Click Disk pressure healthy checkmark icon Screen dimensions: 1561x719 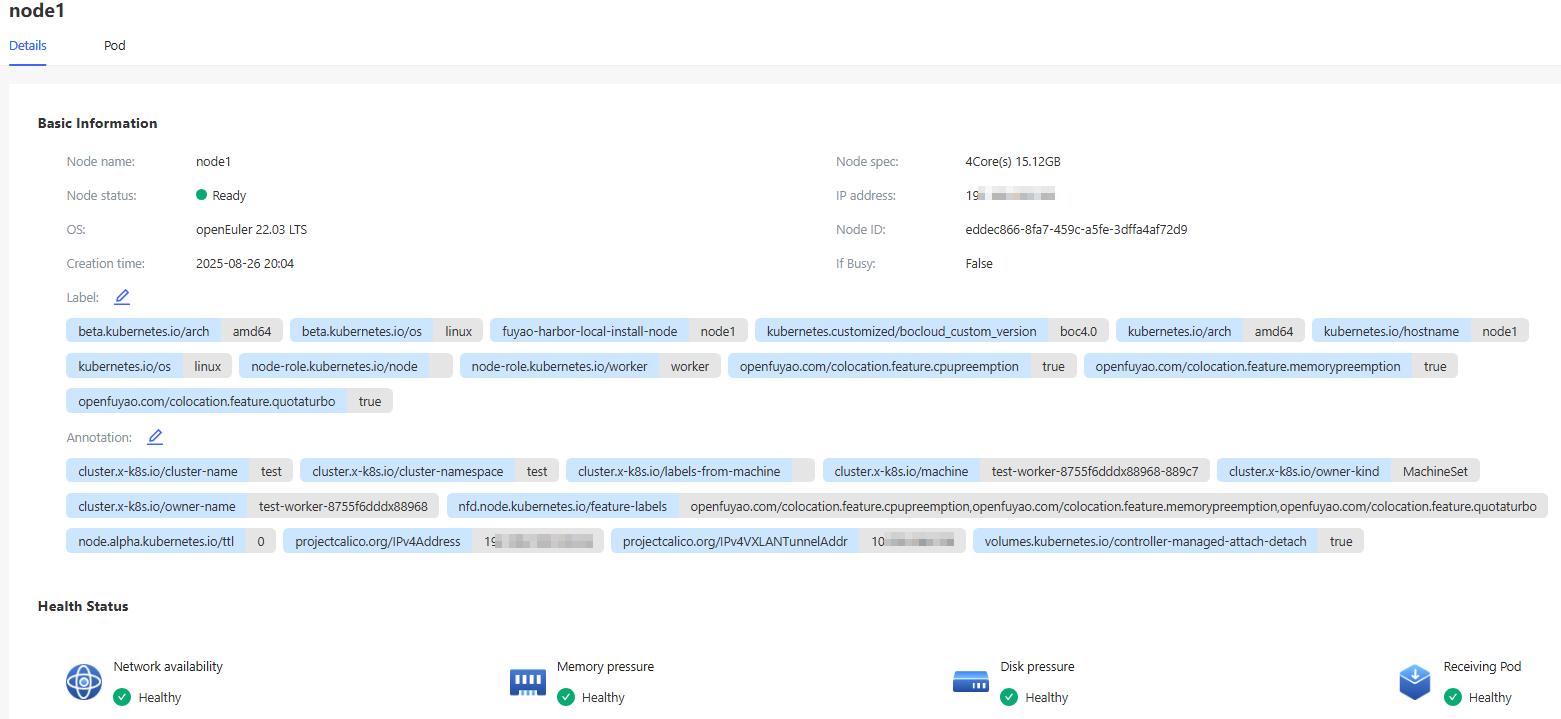click(x=1009, y=697)
